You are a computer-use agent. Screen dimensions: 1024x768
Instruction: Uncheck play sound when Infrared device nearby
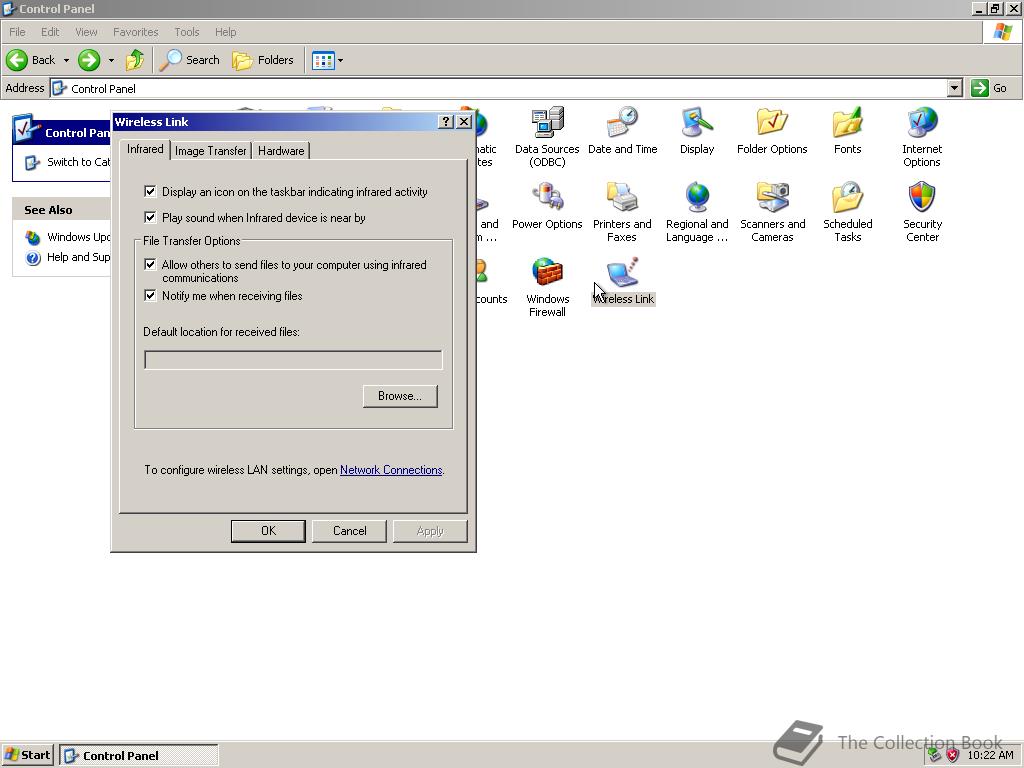[x=150, y=217]
